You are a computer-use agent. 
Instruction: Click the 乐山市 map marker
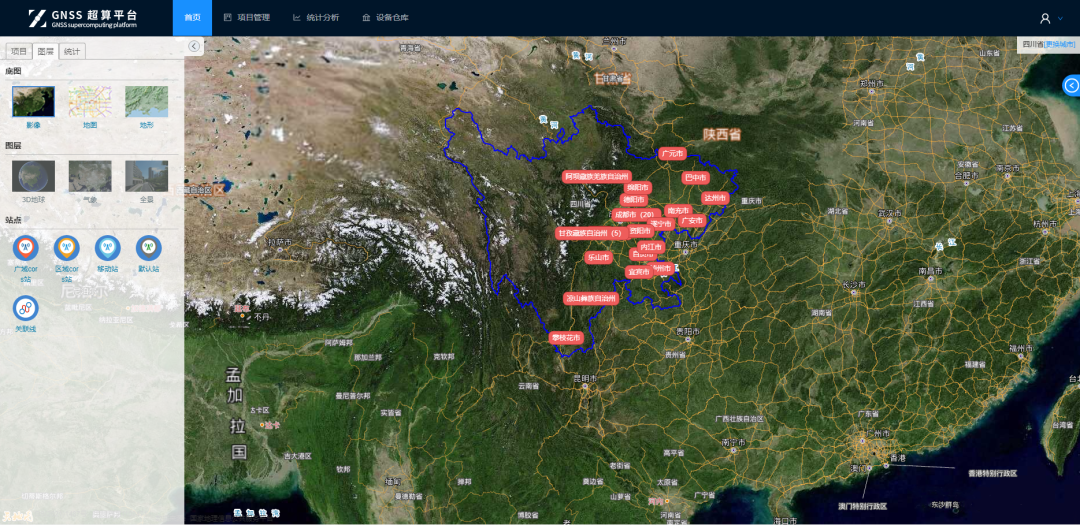(598, 258)
